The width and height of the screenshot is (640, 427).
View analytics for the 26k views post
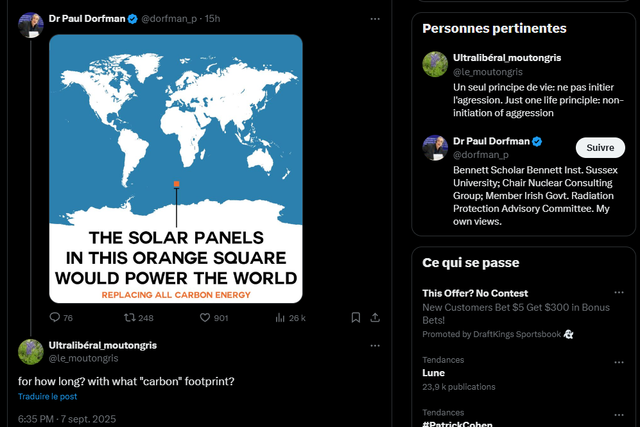[x=281, y=318]
